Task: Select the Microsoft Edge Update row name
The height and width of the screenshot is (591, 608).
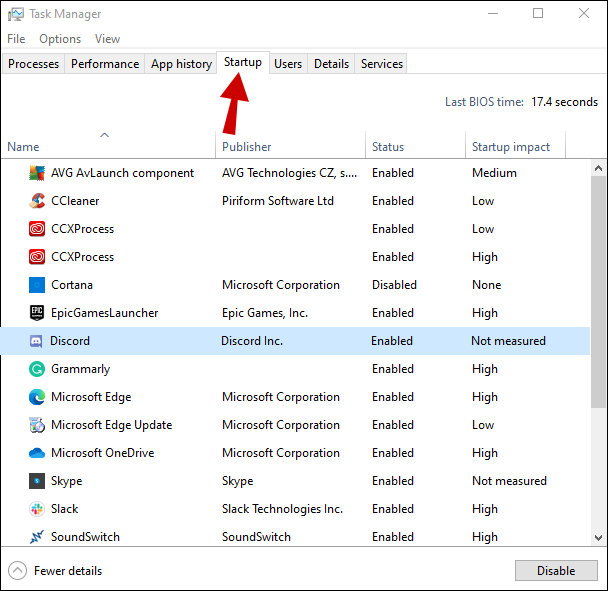Action: pos(111,425)
